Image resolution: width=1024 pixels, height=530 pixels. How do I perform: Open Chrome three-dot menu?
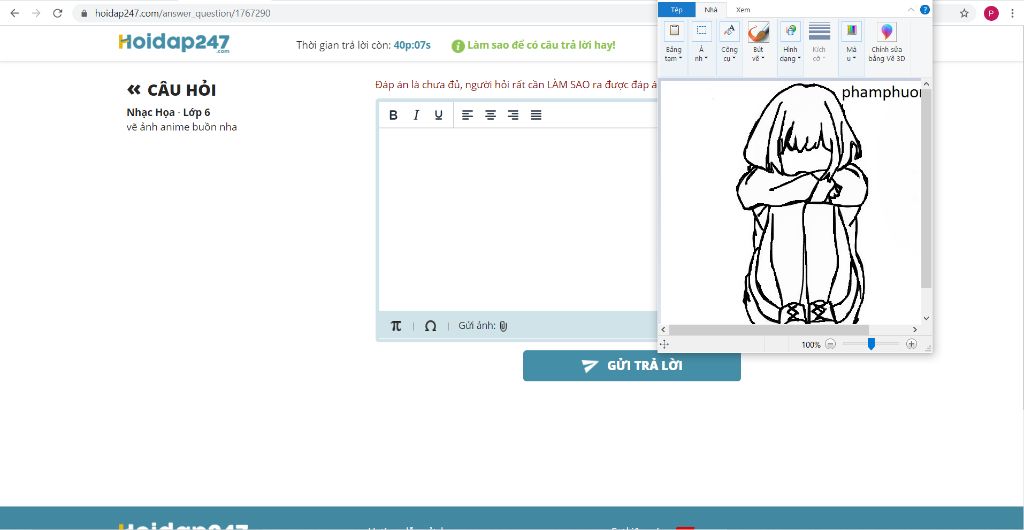[1011, 13]
